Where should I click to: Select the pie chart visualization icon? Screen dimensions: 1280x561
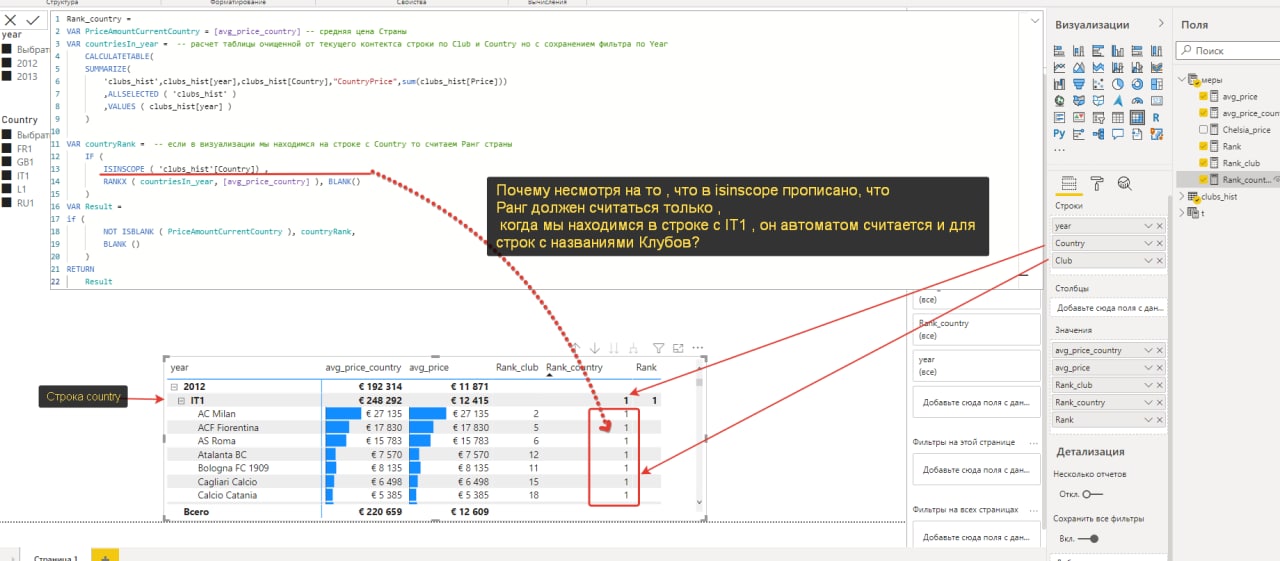(x=1120, y=84)
